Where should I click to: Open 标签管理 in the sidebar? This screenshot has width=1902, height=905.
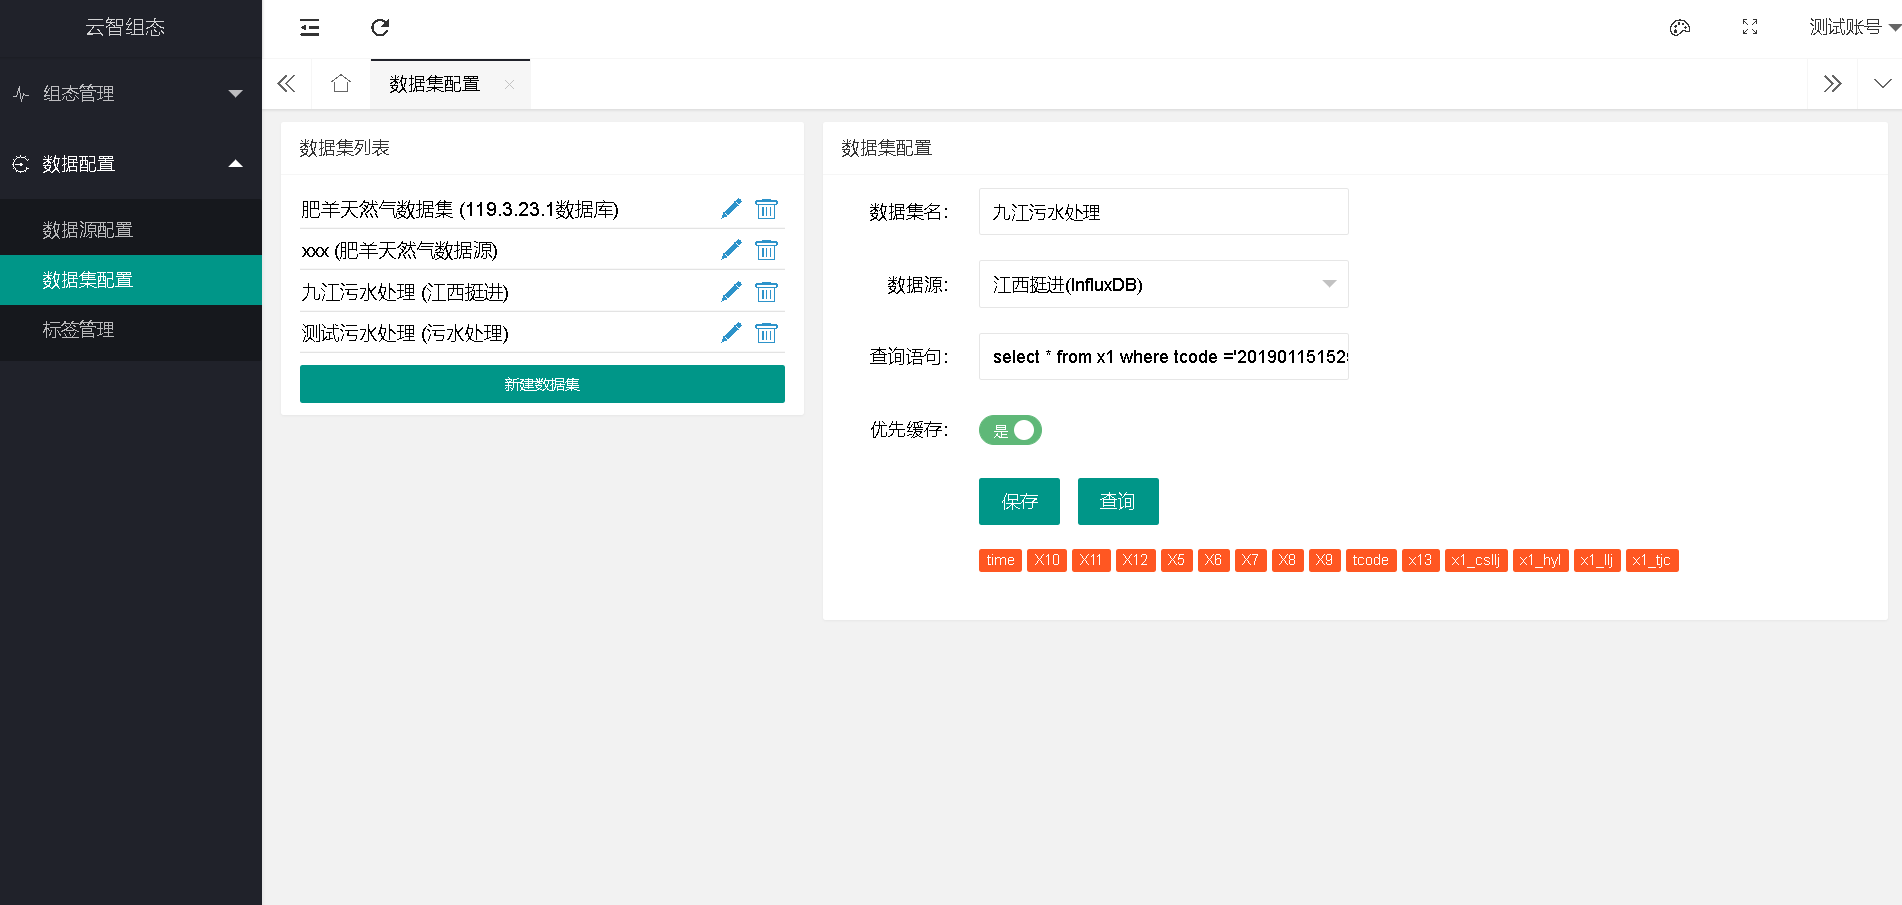point(131,330)
